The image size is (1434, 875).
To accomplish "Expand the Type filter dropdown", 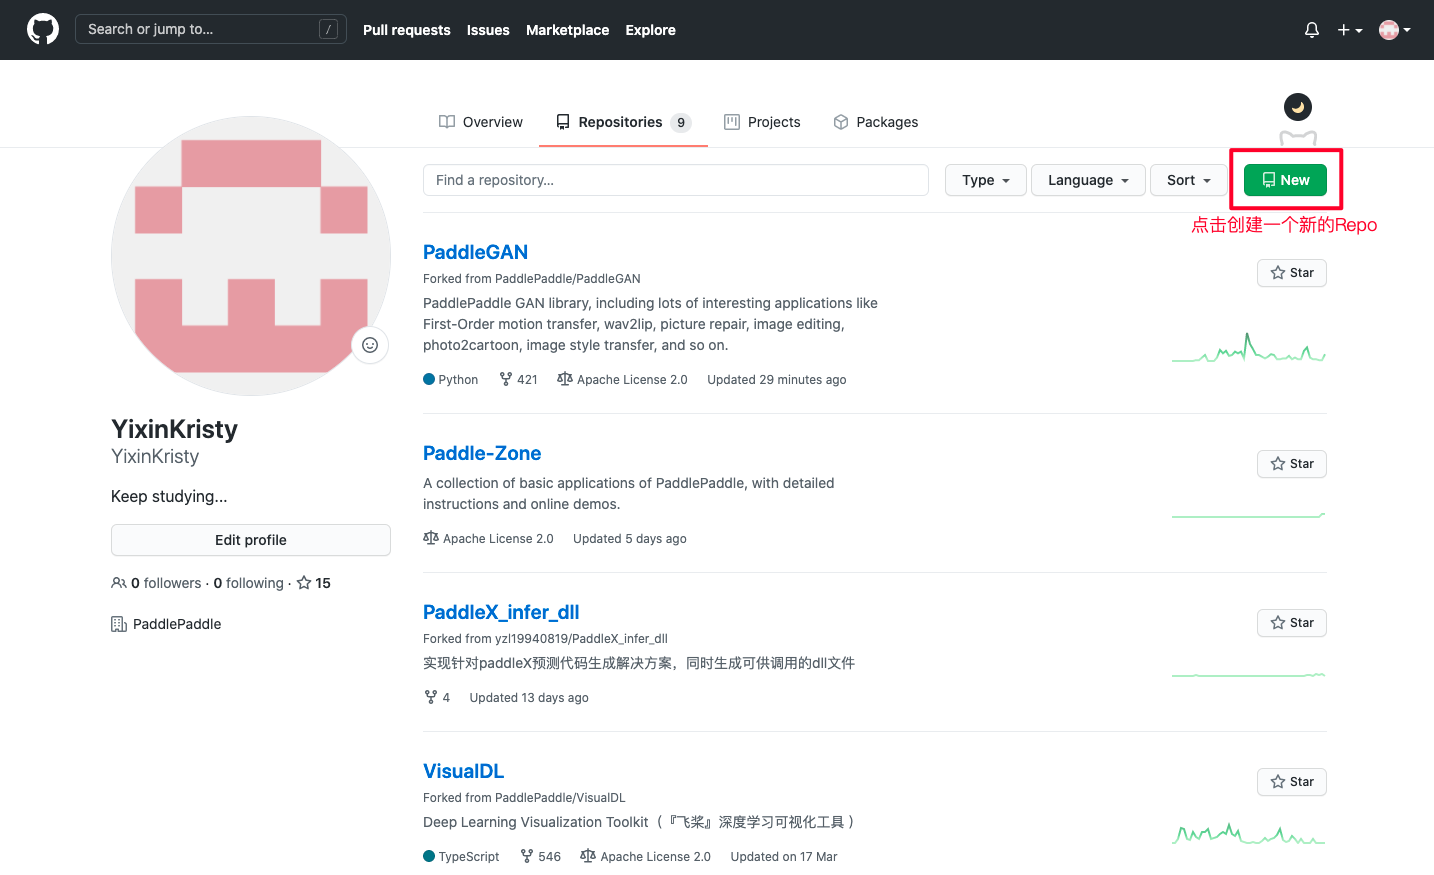I will pyautogui.click(x=986, y=180).
